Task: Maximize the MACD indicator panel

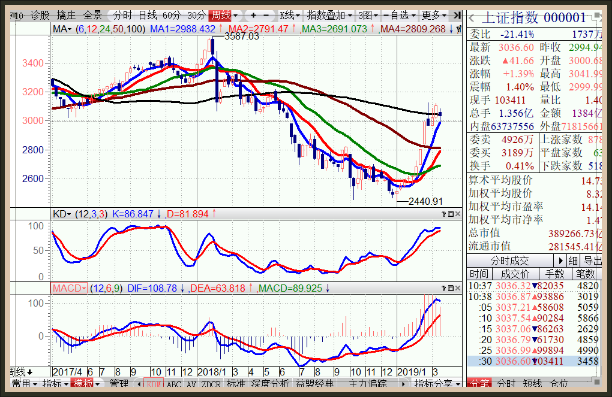Action: 451,288
